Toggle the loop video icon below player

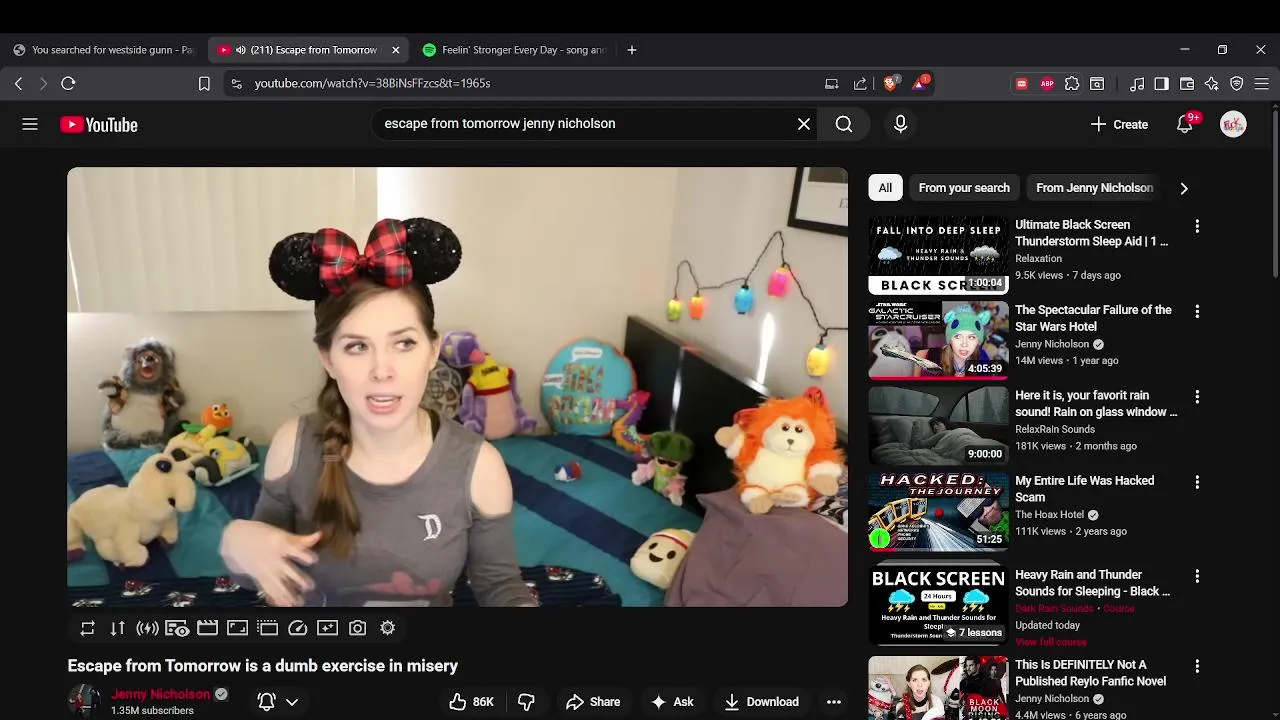pos(88,628)
